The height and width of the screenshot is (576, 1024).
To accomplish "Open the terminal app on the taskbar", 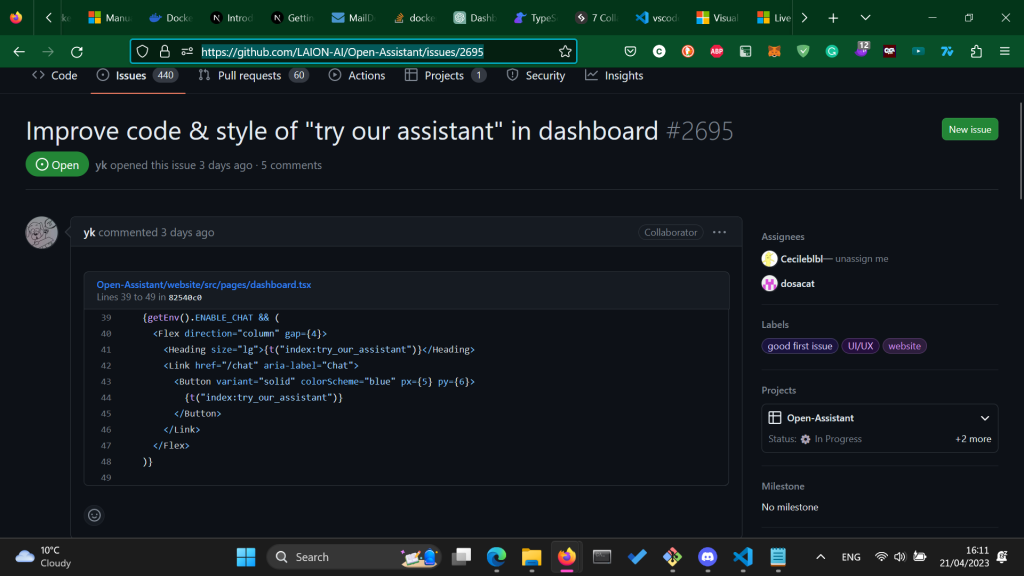I will click(x=601, y=557).
